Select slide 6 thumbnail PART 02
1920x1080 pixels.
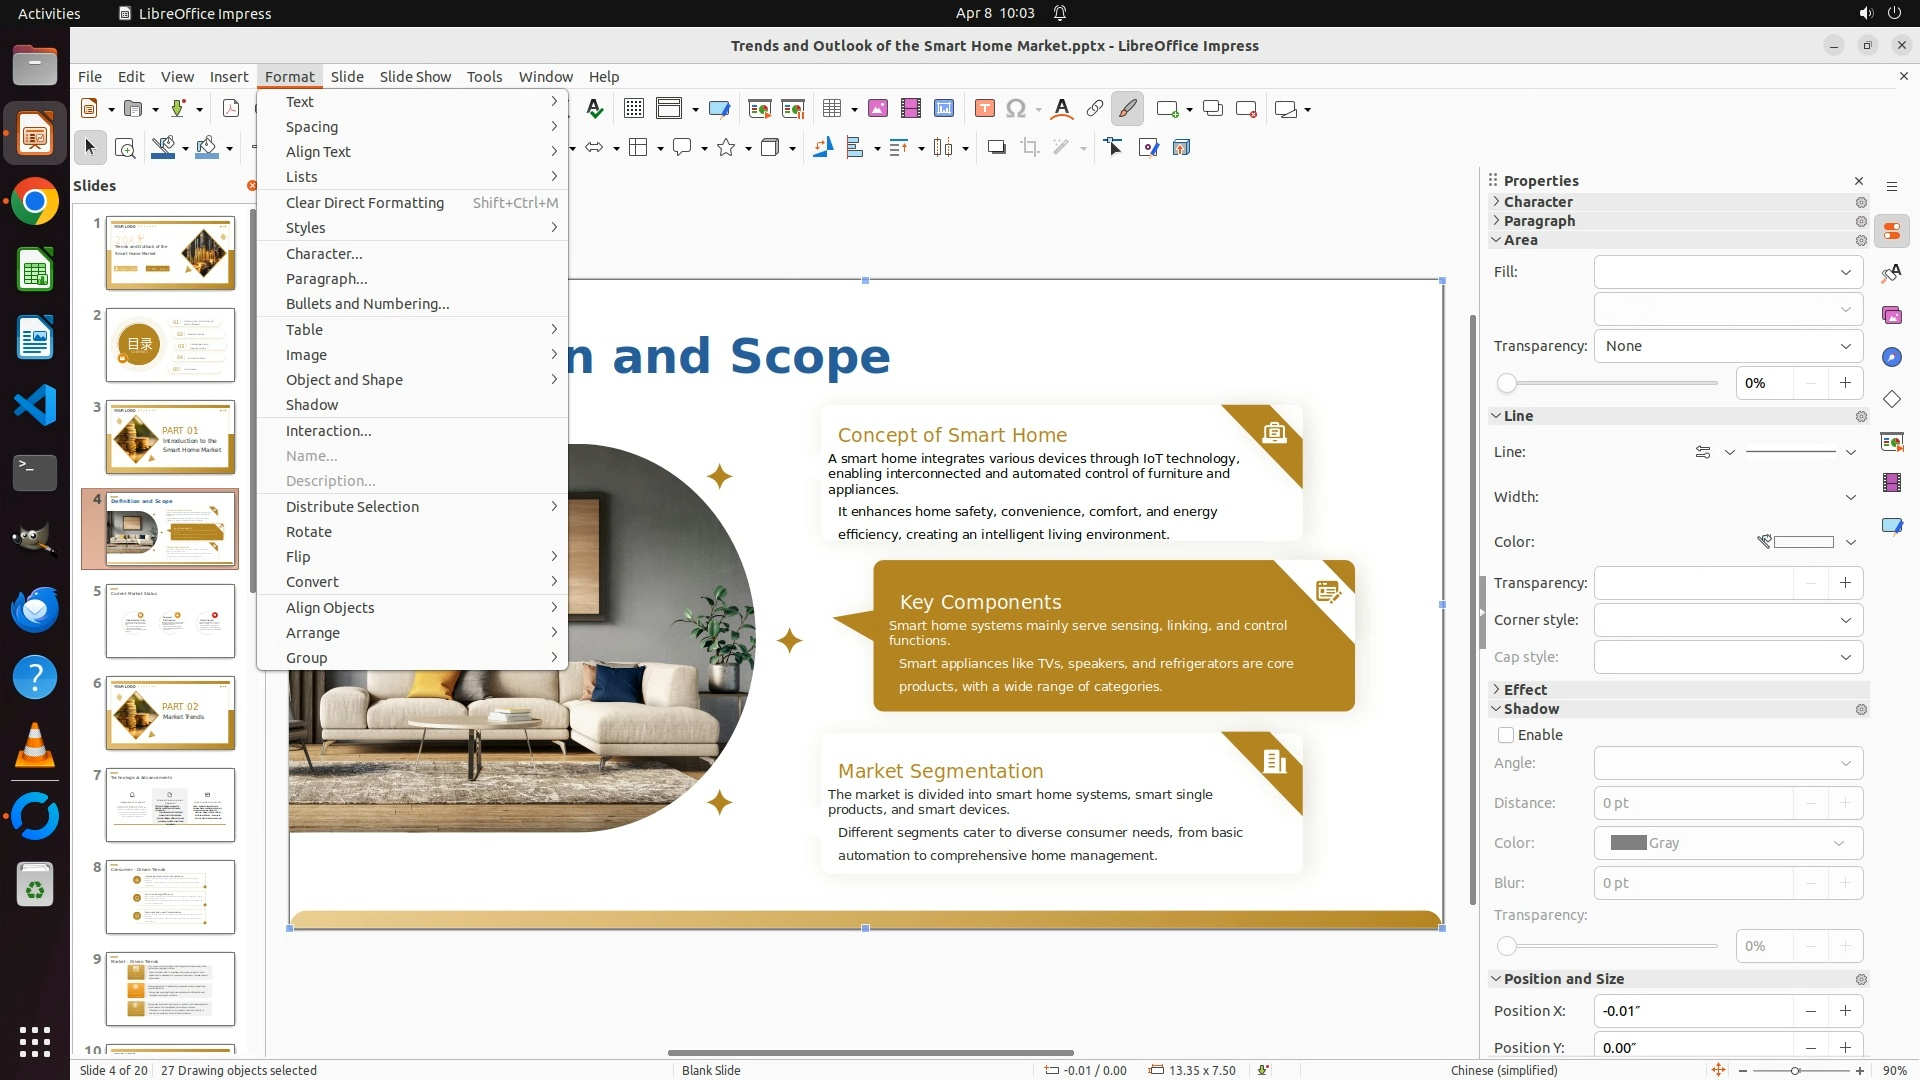pyautogui.click(x=171, y=713)
